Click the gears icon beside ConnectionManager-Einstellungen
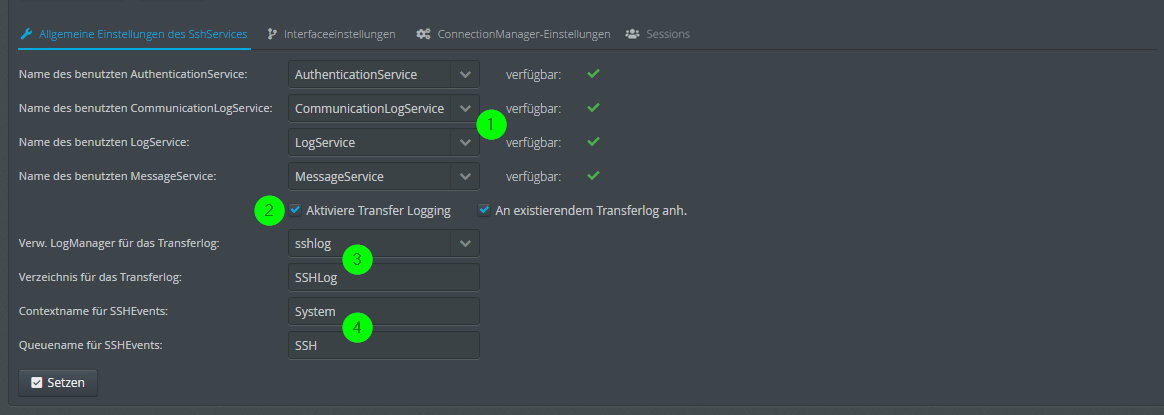Screen dimensions: 1164x415 [x=424, y=34]
